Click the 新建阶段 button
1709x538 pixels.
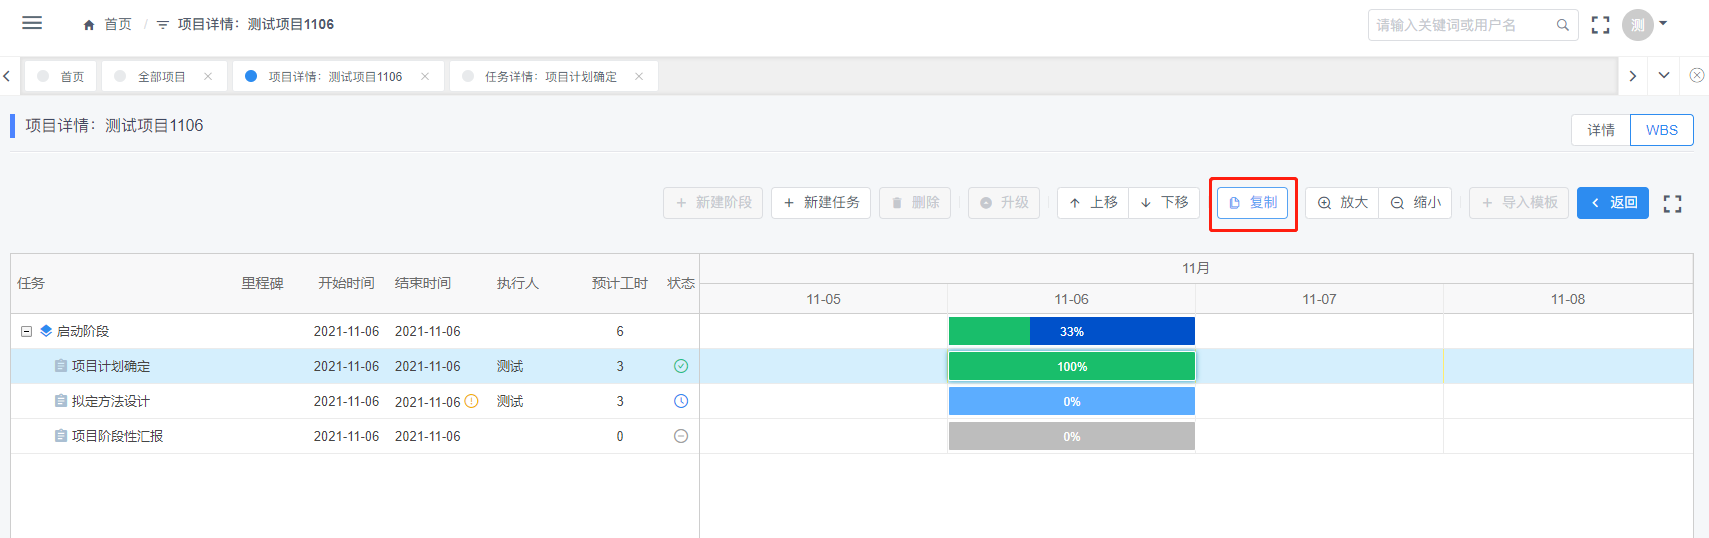713,203
